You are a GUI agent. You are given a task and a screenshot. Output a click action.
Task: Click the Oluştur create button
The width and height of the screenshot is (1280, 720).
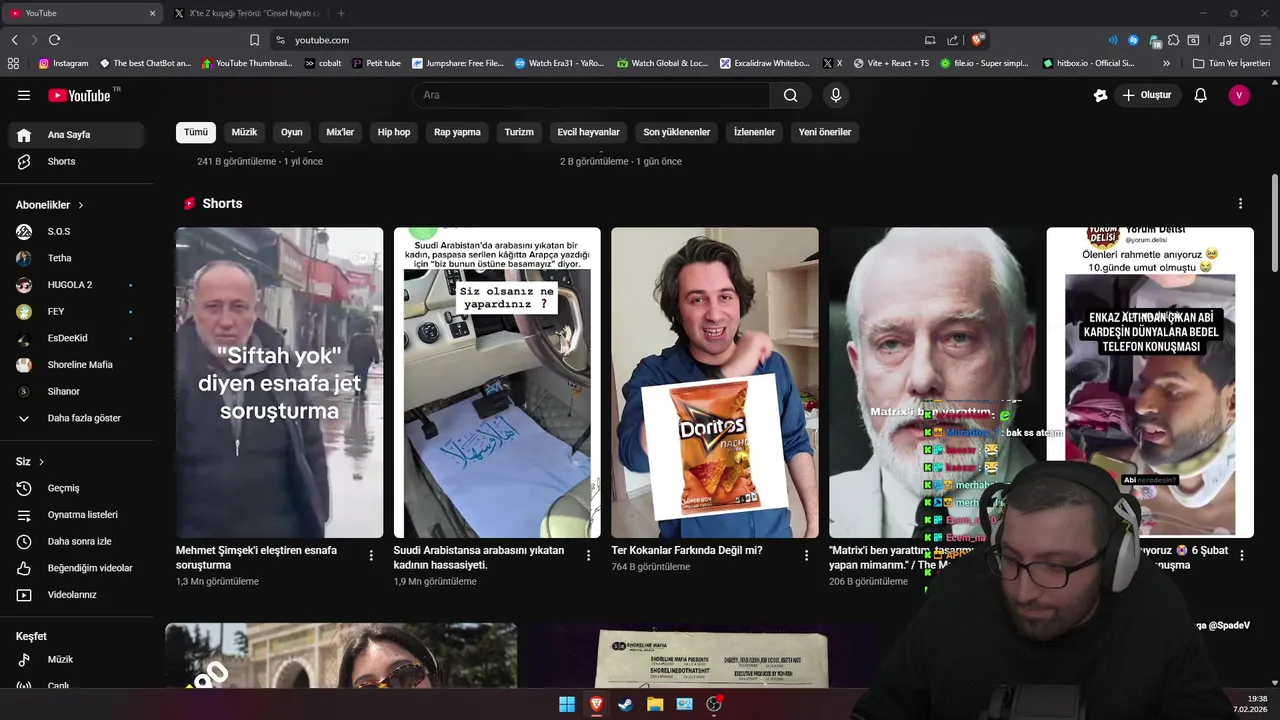click(1147, 95)
